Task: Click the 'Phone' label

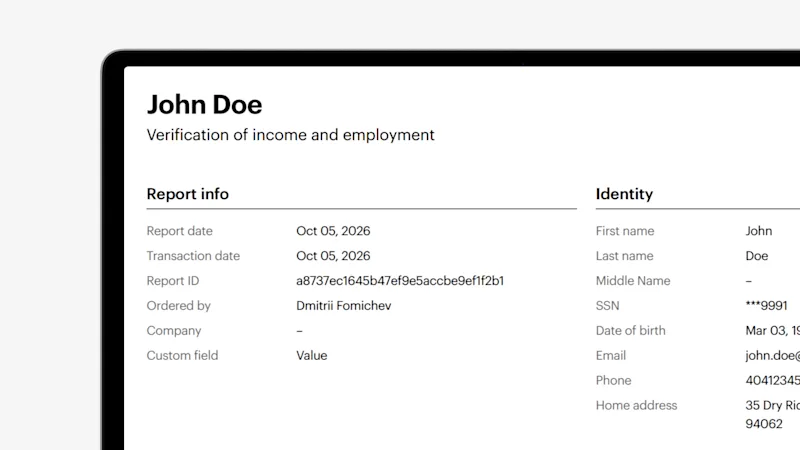Action: point(613,381)
